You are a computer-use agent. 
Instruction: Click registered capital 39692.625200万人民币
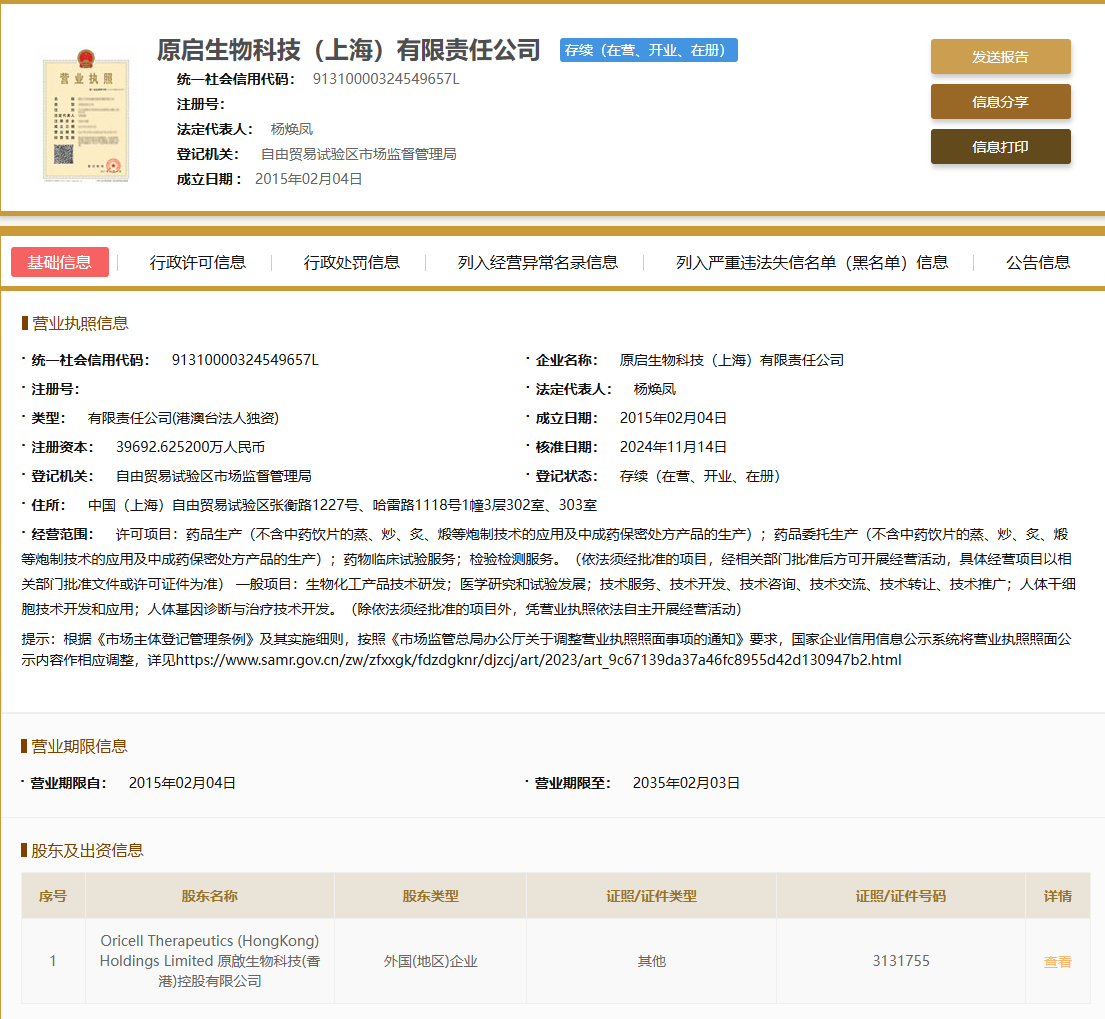pos(190,447)
